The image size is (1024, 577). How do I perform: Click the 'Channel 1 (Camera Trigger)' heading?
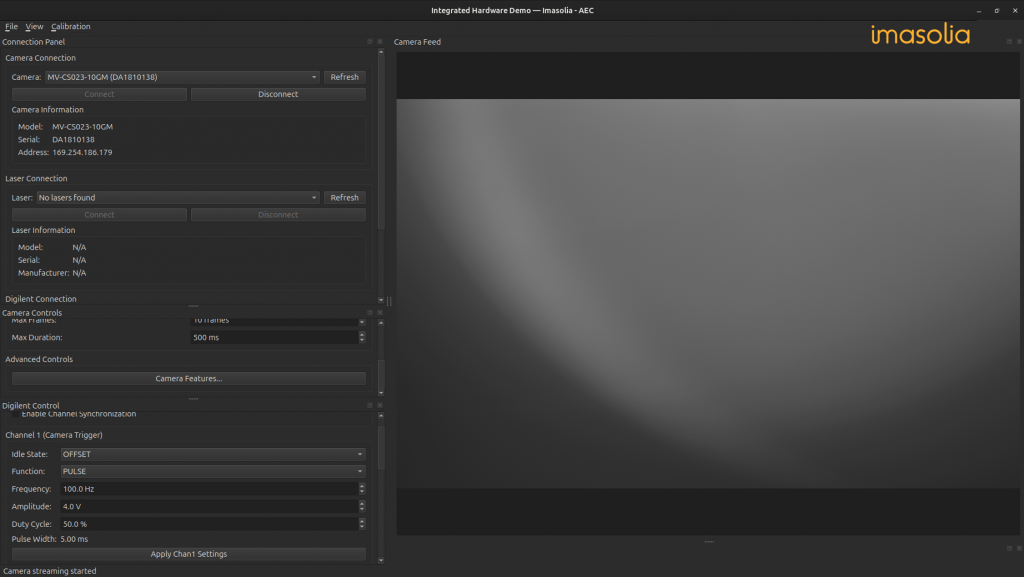pos(54,435)
